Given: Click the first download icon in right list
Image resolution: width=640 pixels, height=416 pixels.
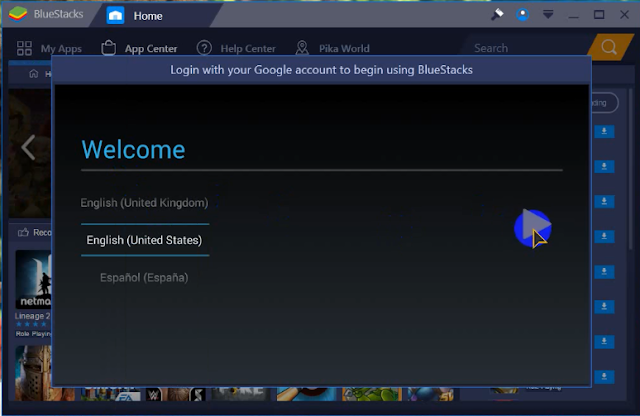Looking at the screenshot, I should tap(604, 131).
